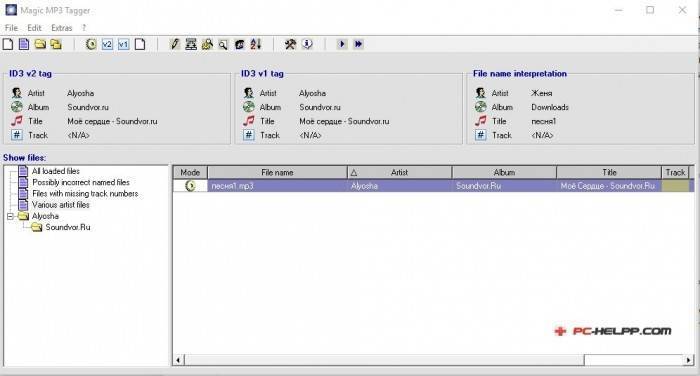Click the horizontal scrollbar right arrow
Viewport: 700px width, 376px height.
688,359
